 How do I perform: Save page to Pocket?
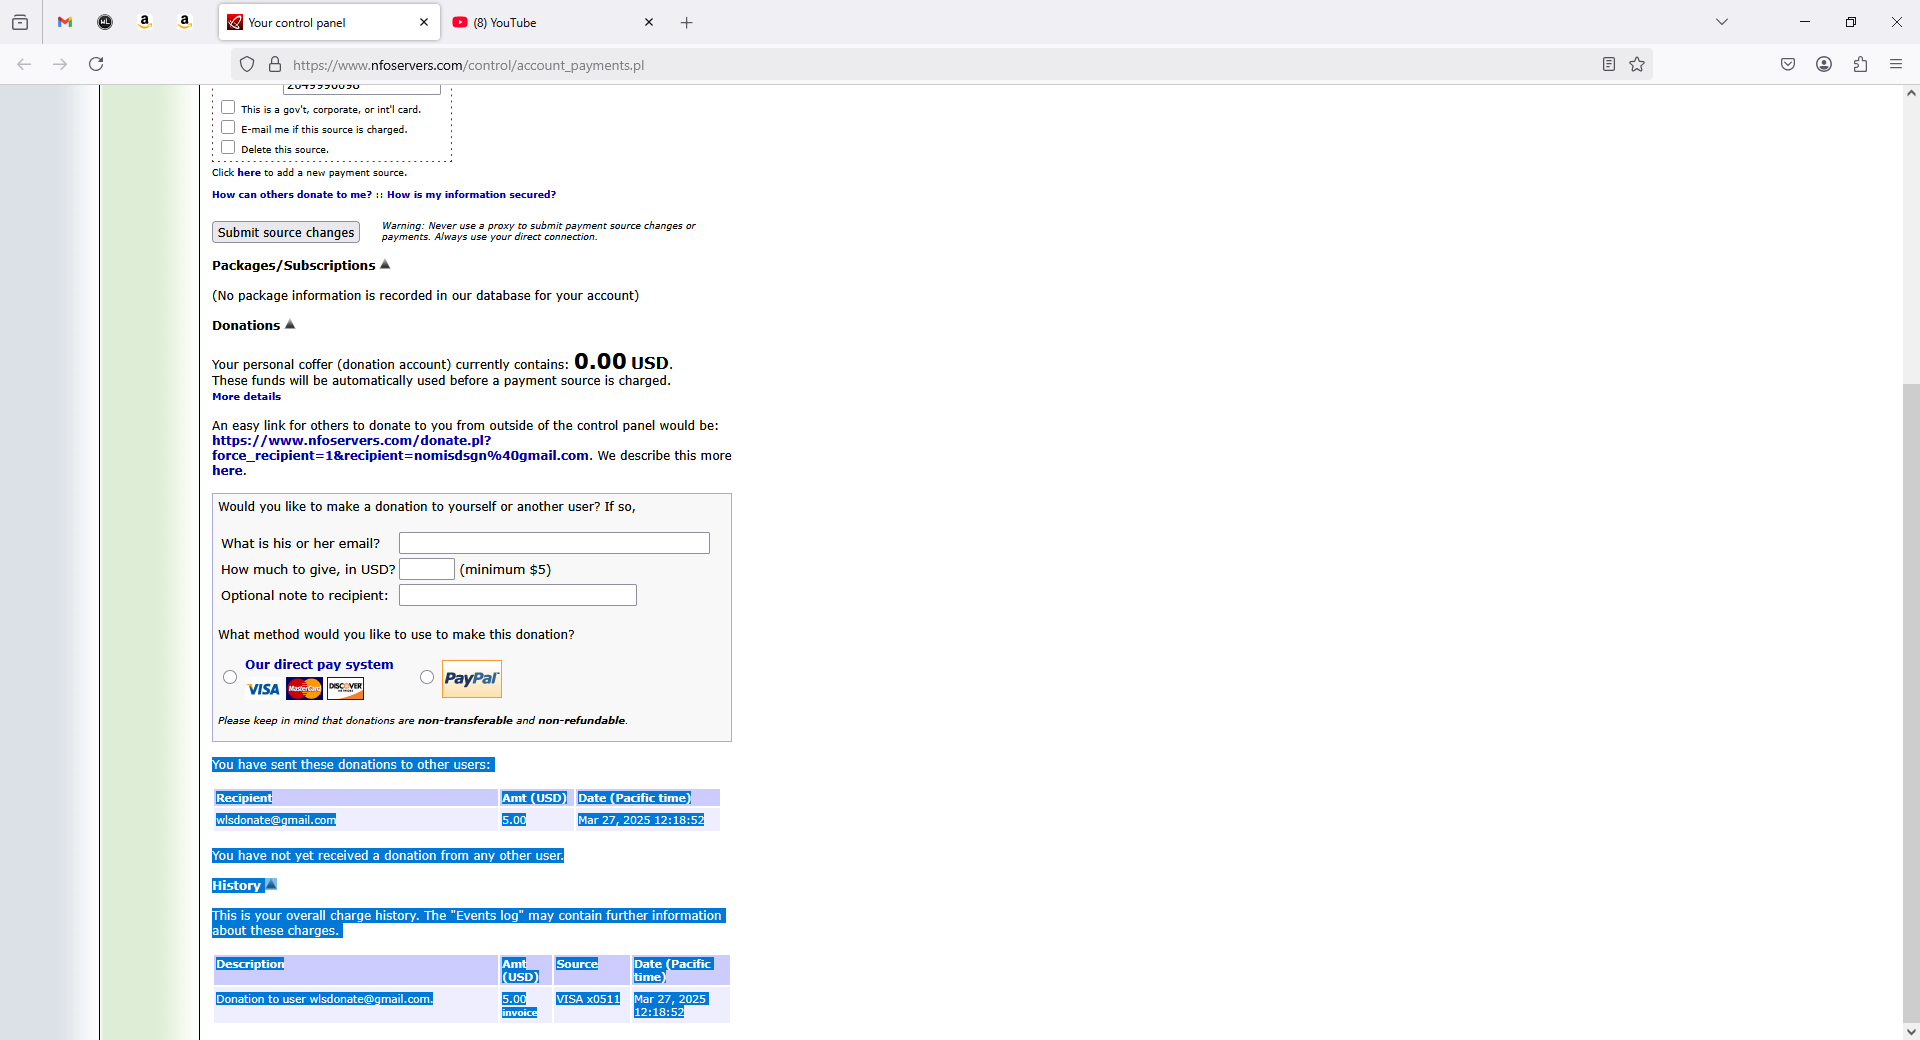point(1788,64)
